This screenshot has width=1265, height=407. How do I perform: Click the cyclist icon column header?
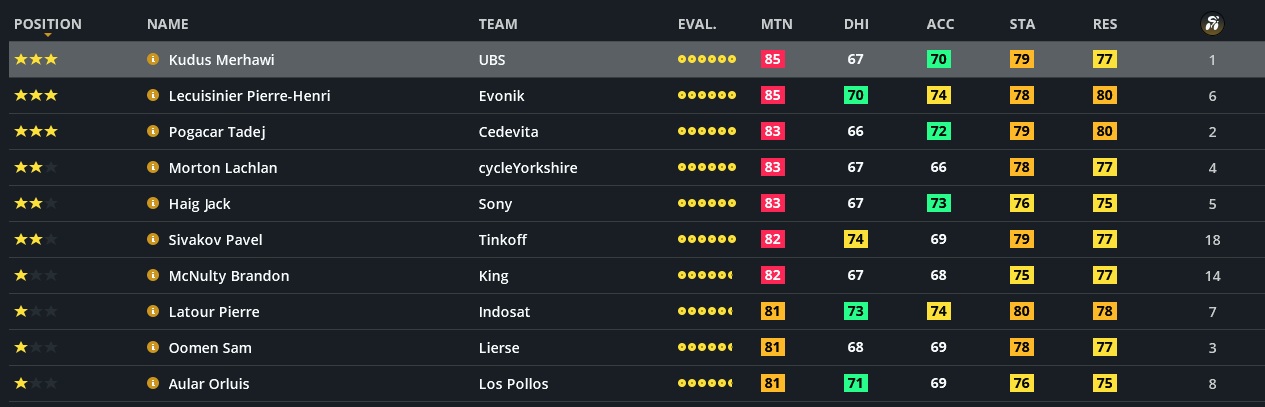click(x=1212, y=24)
